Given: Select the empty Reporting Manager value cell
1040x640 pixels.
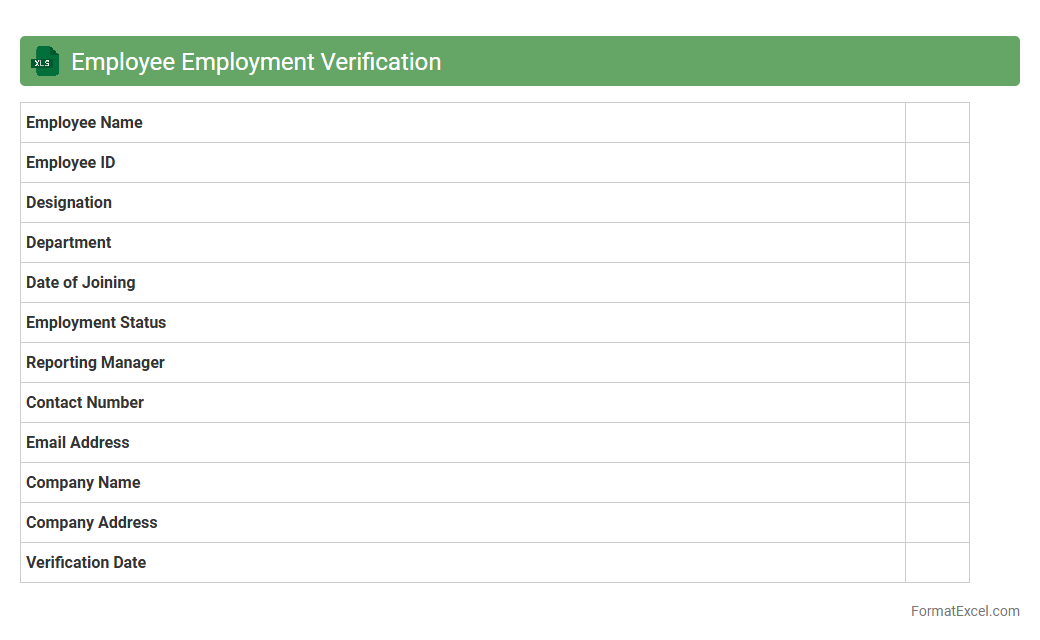Looking at the screenshot, I should click(937, 363).
